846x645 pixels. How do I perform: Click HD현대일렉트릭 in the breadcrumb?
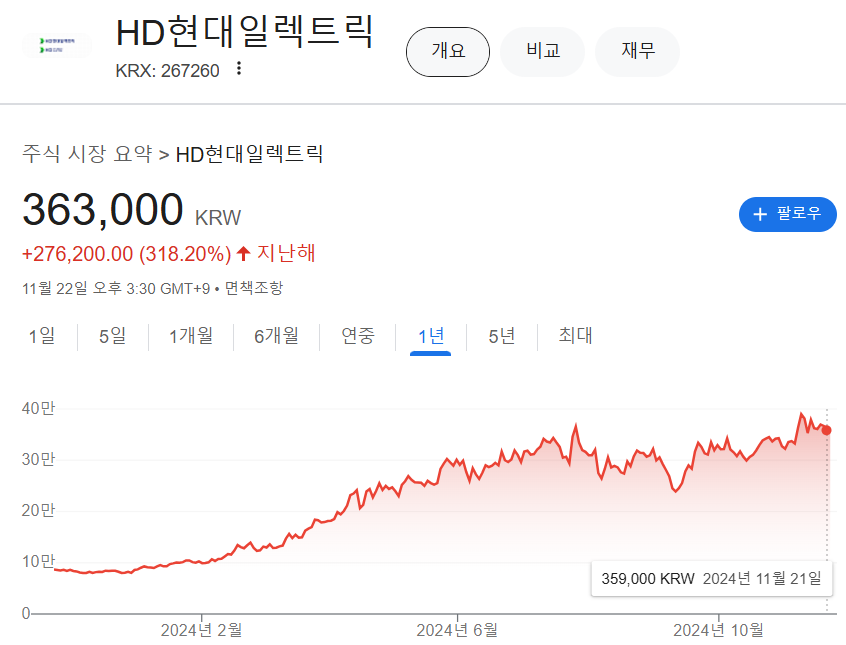click(249, 154)
